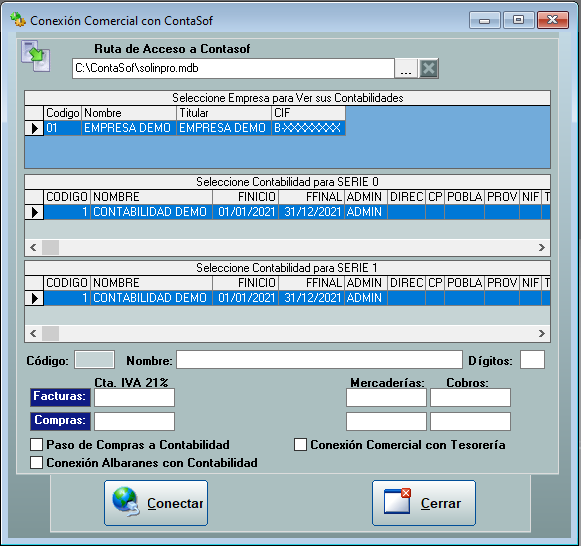The height and width of the screenshot is (546, 581).
Task: Click POBLA header in SERIE 0 grid
Action: point(465,197)
